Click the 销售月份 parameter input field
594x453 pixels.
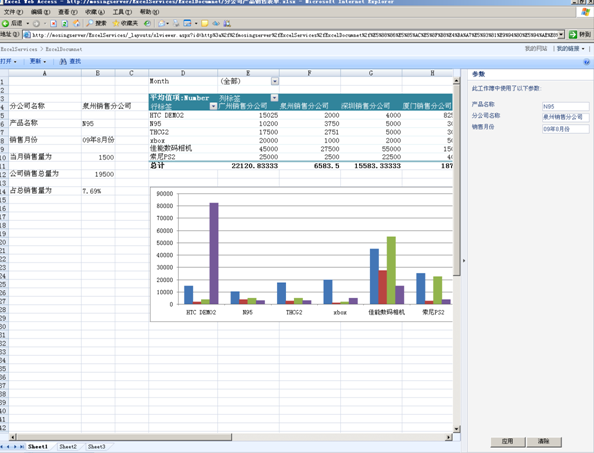tap(566, 129)
